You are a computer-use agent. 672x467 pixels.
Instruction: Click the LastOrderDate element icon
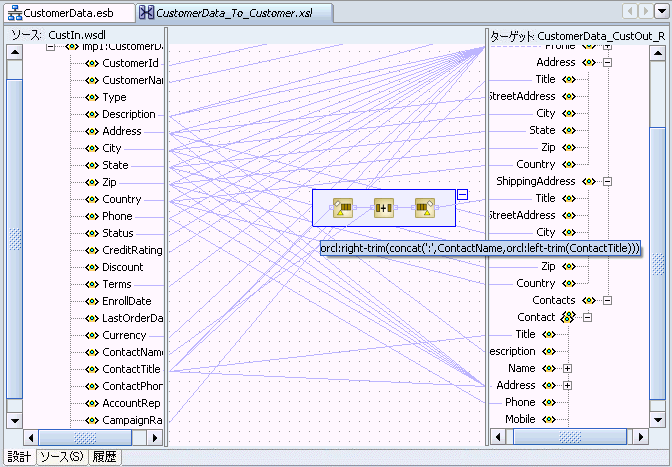(x=92, y=318)
